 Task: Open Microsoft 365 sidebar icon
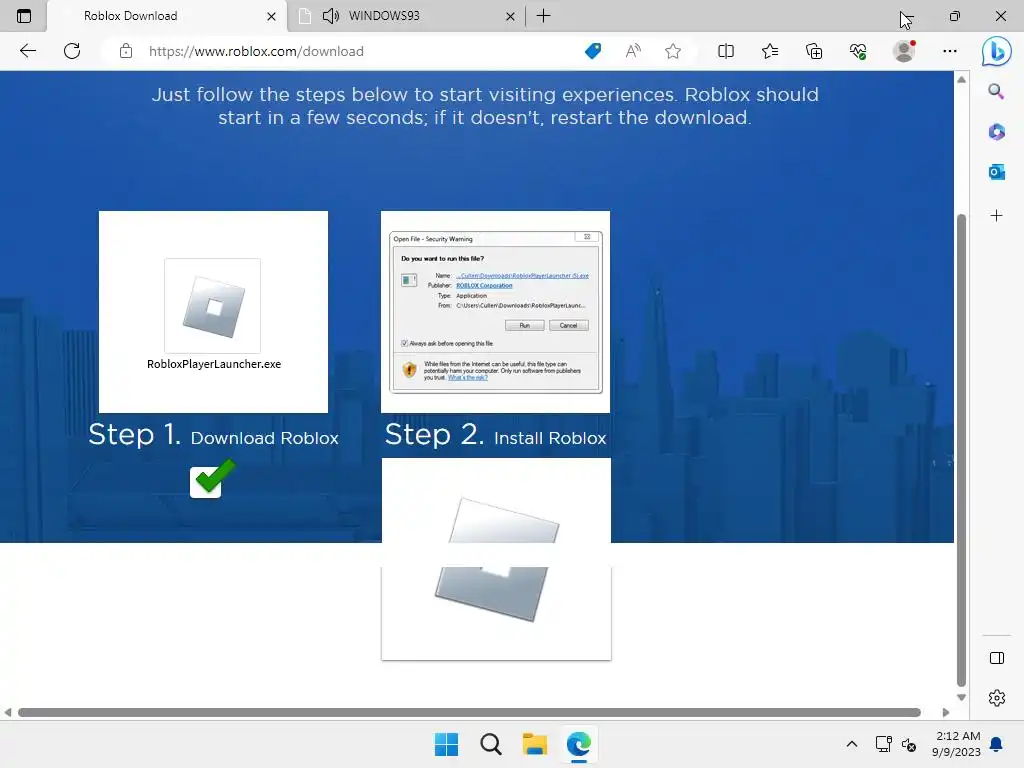click(996, 132)
